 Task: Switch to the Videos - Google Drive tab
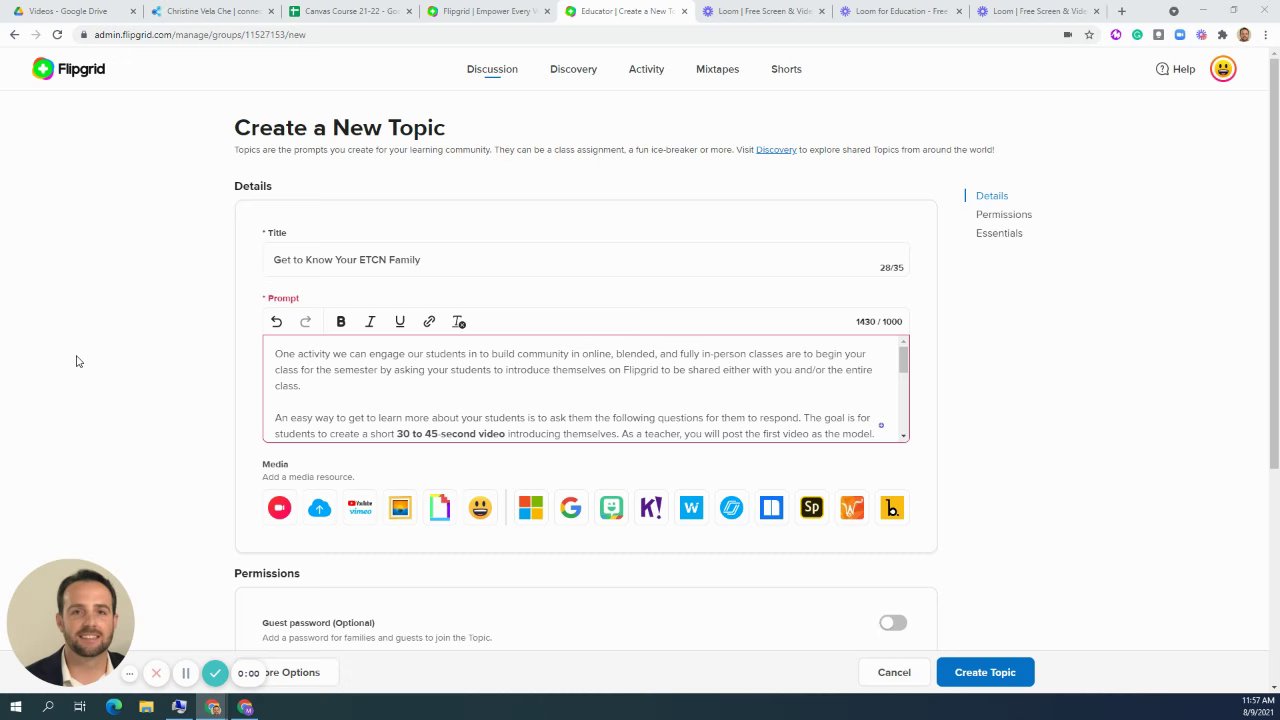pos(73,11)
